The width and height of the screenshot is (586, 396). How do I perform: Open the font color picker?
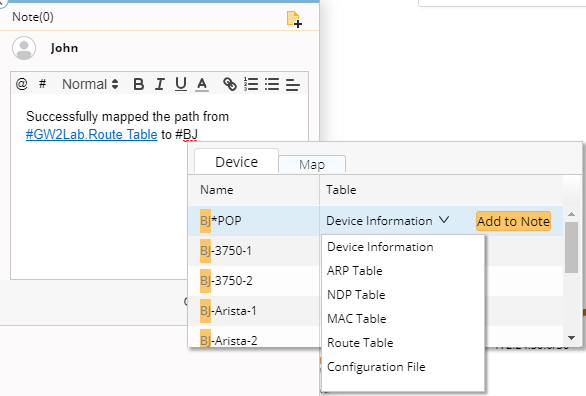point(202,84)
